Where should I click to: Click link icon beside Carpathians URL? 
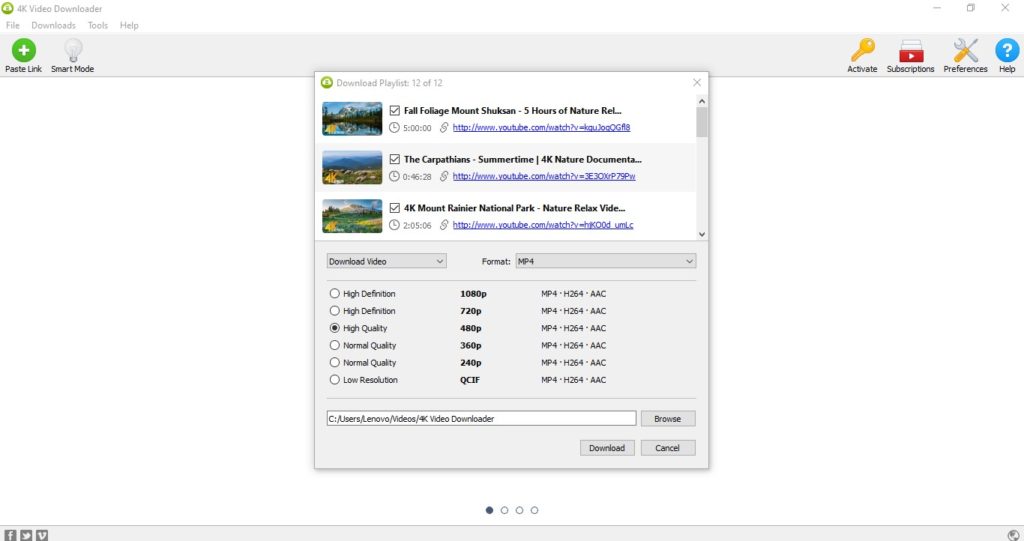pyautogui.click(x=443, y=176)
